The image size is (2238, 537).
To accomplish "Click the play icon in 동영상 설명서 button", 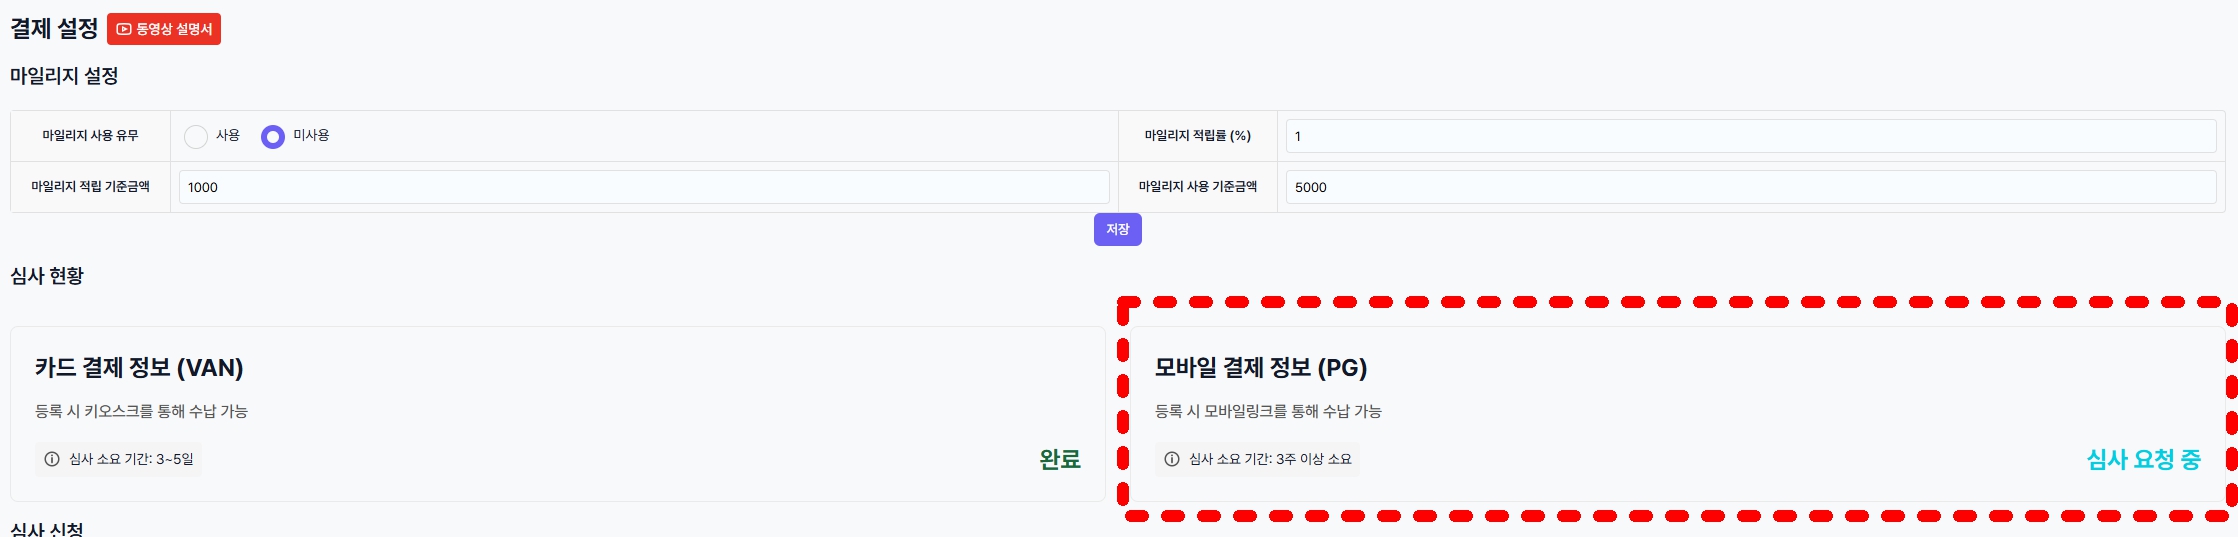I will [124, 30].
